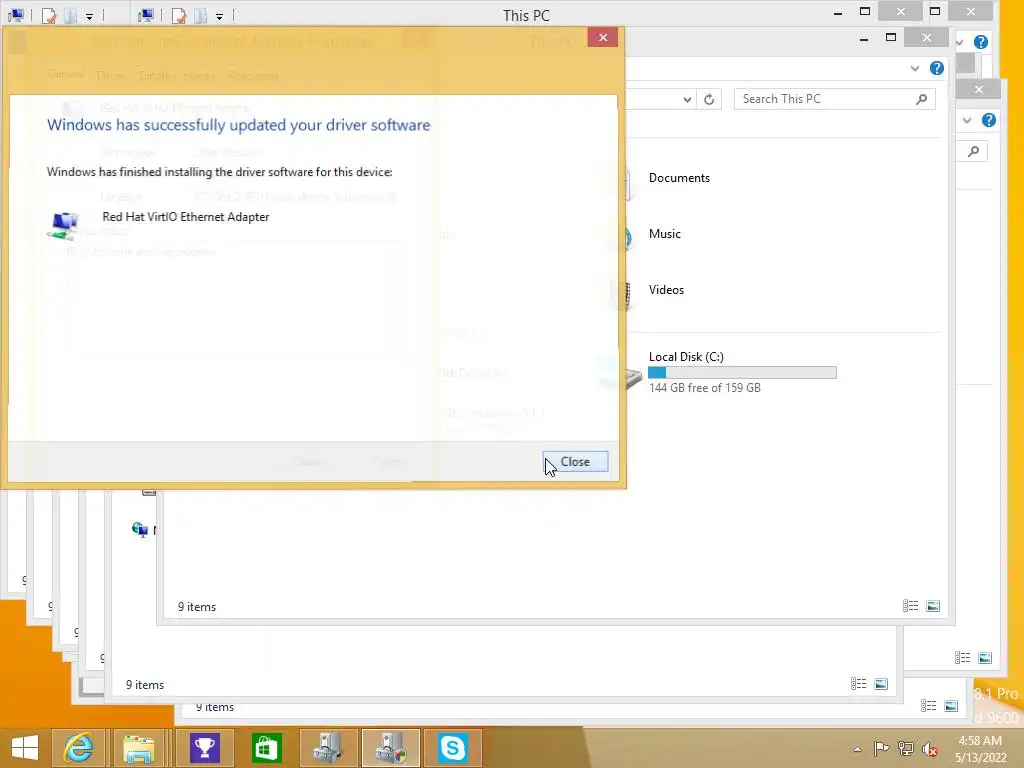Close the driver update success dialog with Close button

(x=575, y=462)
